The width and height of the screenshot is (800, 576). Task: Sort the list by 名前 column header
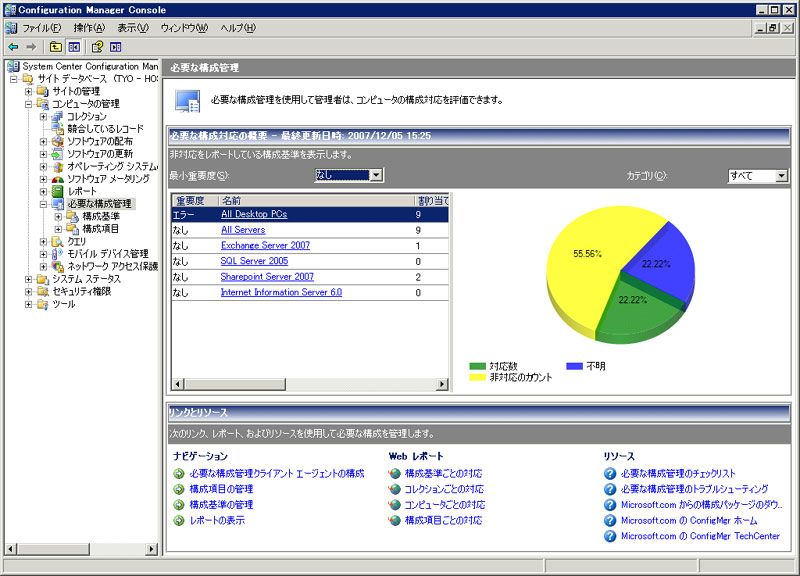(316, 201)
